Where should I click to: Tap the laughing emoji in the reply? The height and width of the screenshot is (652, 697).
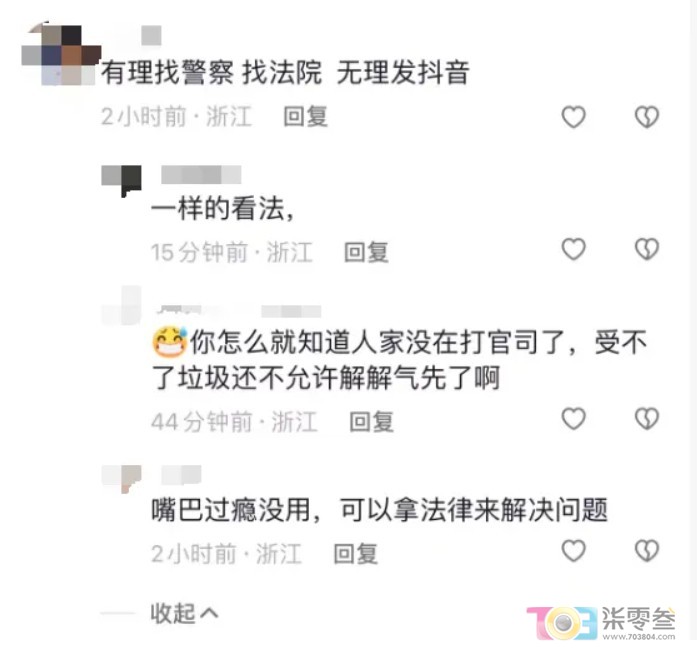(x=169, y=342)
